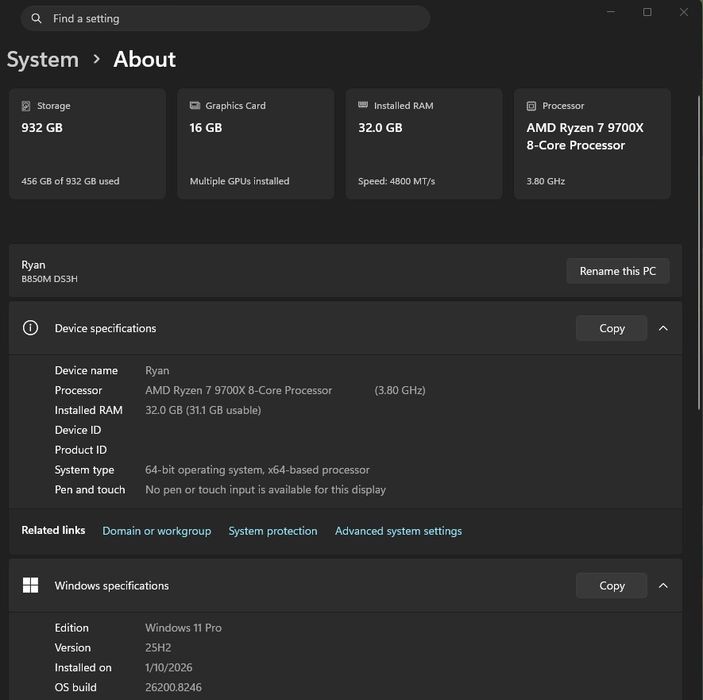703x700 pixels.
Task: Click the vertical scrollbar thumb
Action: [699, 252]
